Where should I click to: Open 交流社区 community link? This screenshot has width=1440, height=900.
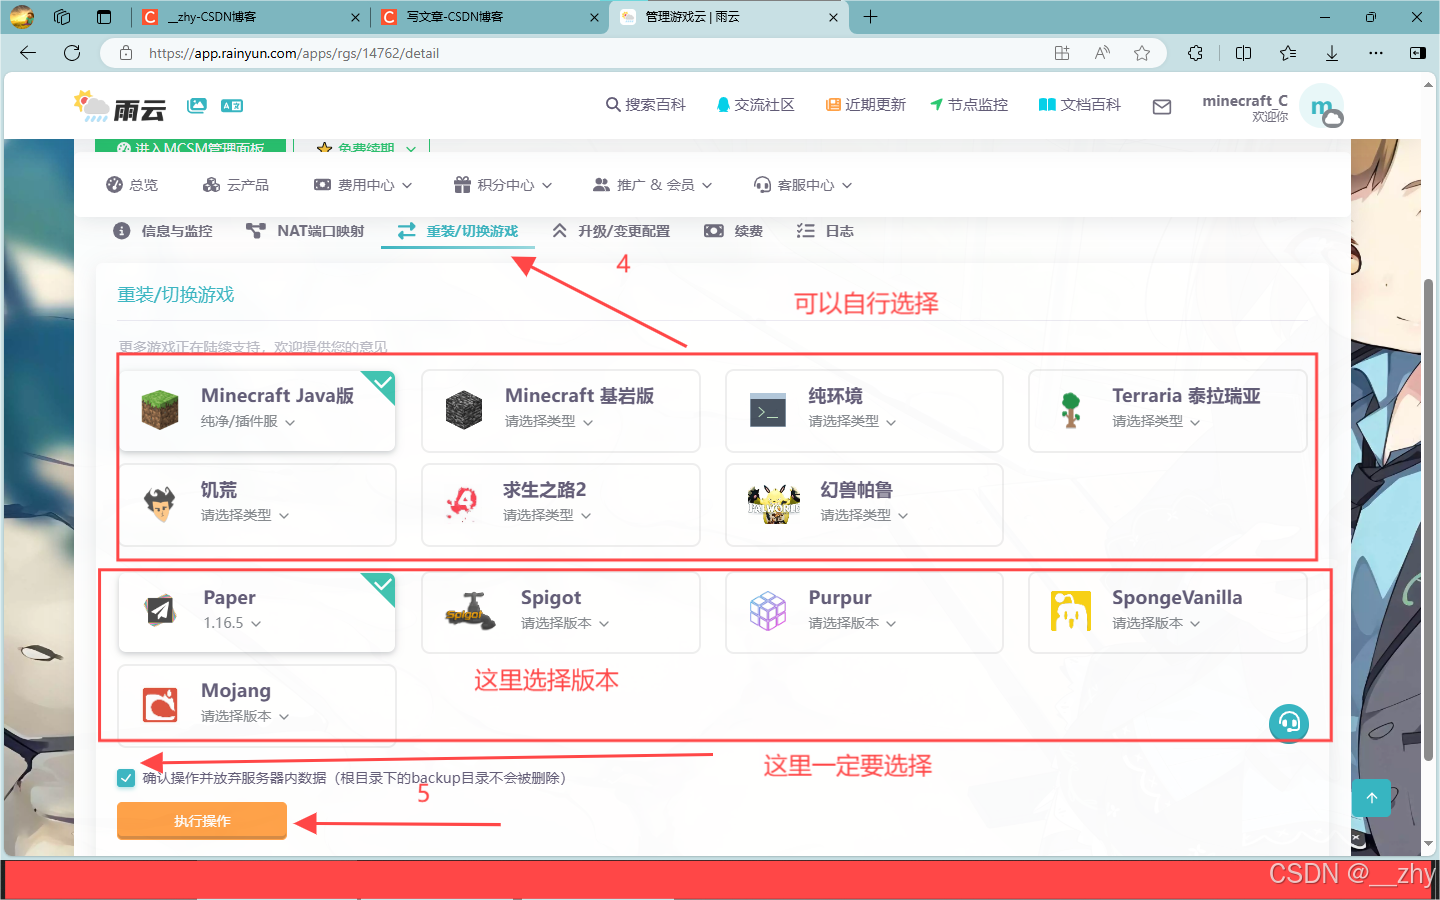click(755, 105)
